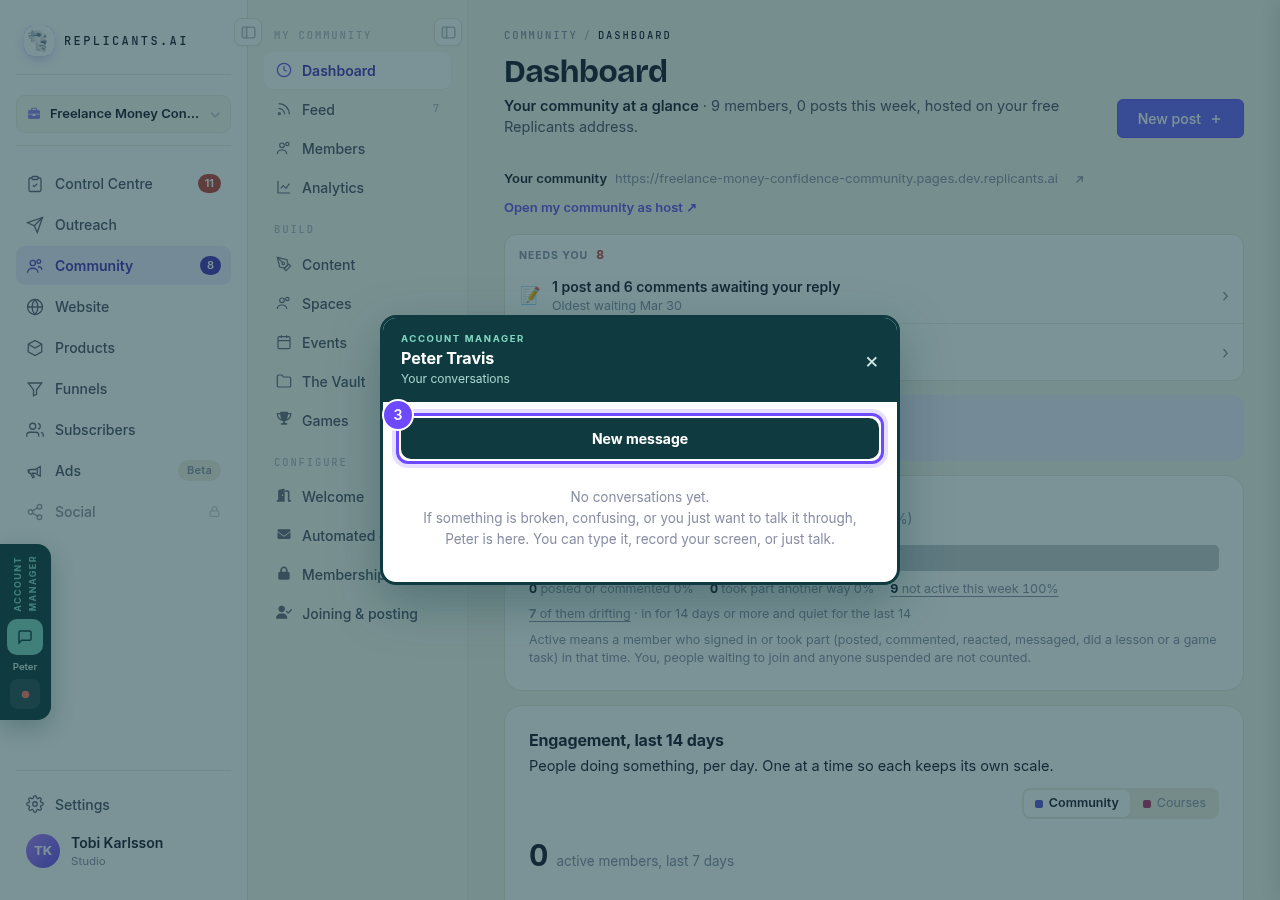1280x900 pixels.
Task: Select the Products box icon
Action: [x=35, y=348]
